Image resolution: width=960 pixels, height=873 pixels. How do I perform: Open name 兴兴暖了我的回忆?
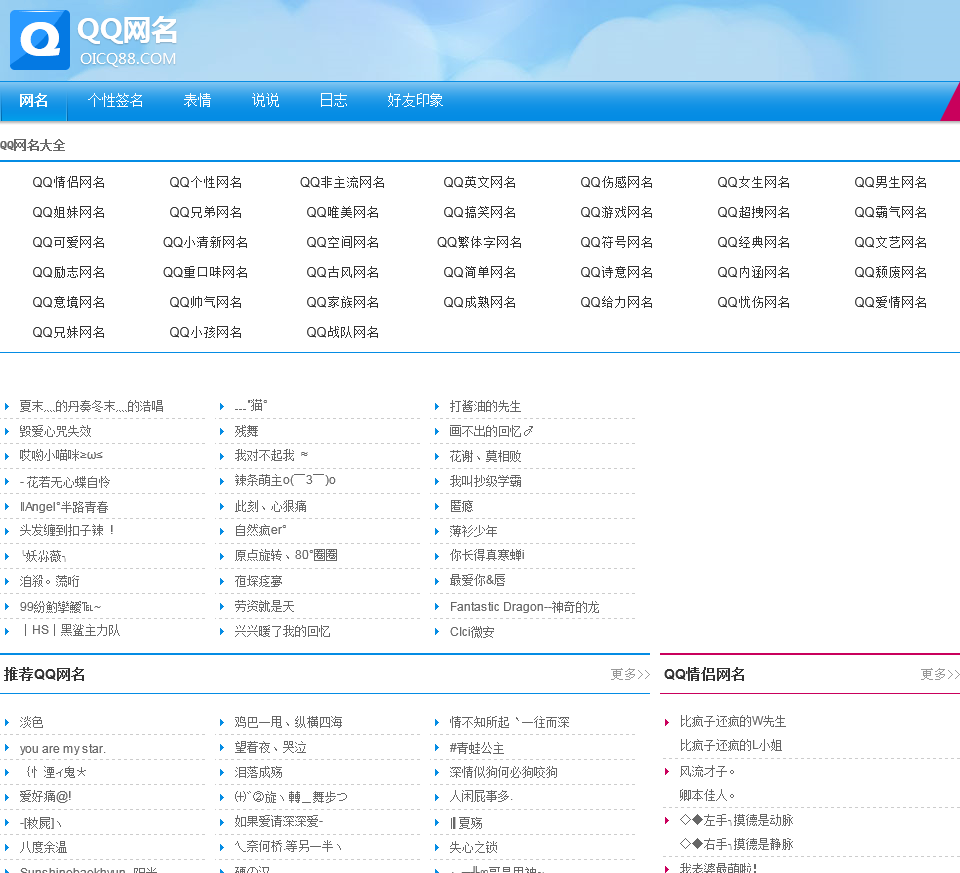tap(282, 631)
